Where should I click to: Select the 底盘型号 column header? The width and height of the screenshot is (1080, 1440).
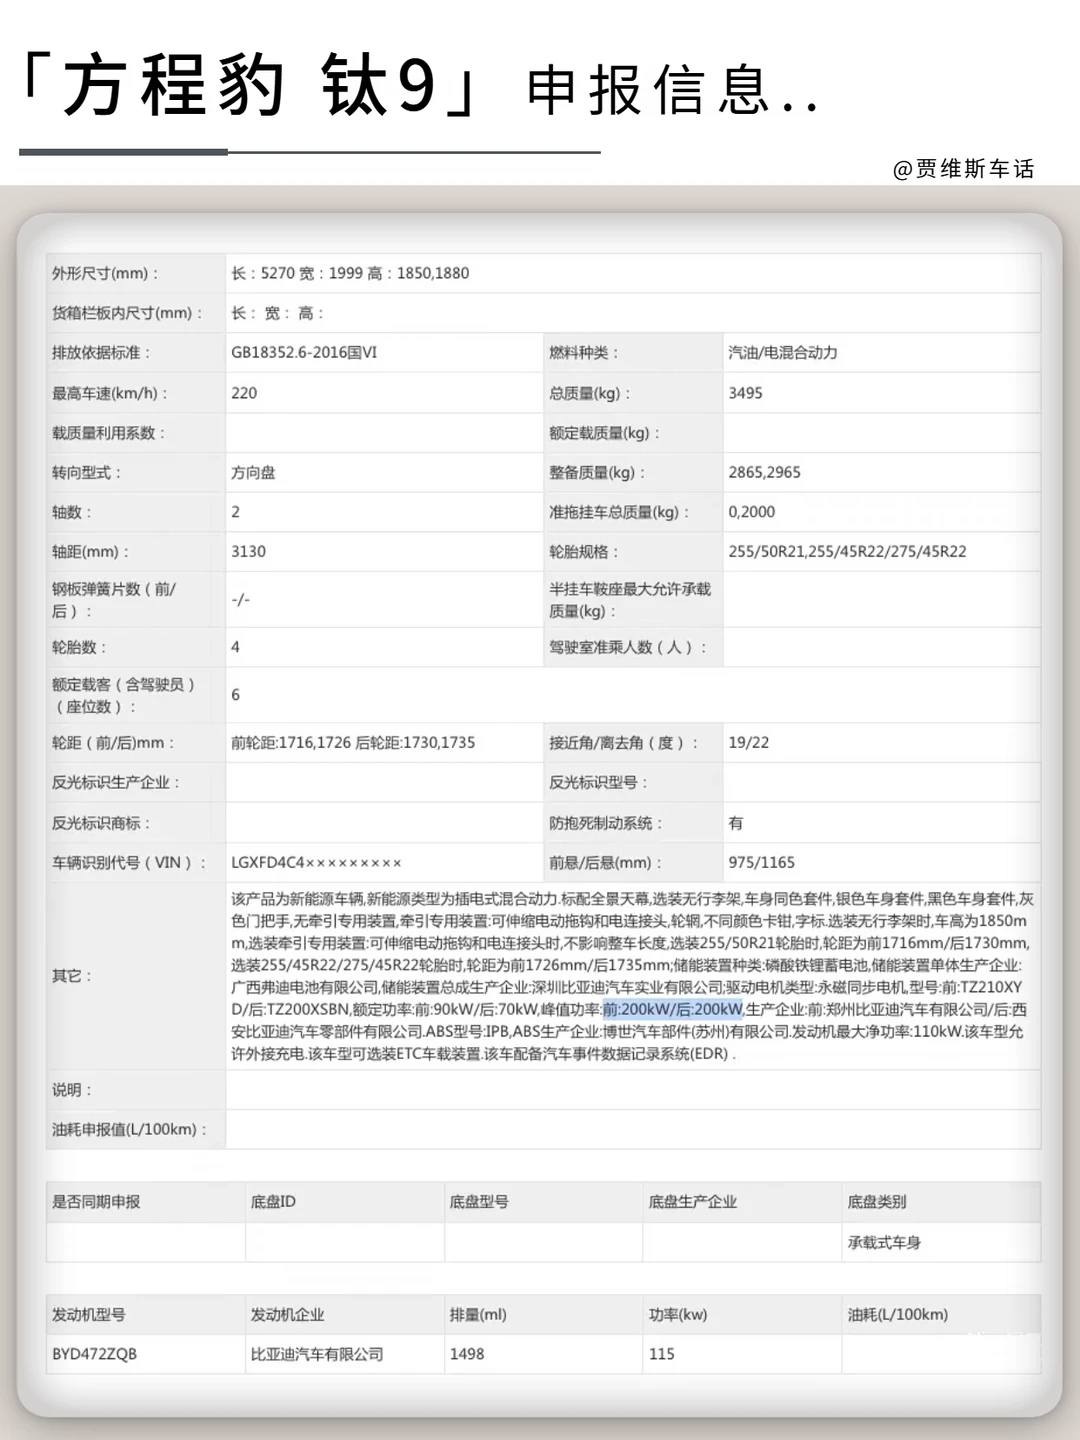coord(479,1201)
